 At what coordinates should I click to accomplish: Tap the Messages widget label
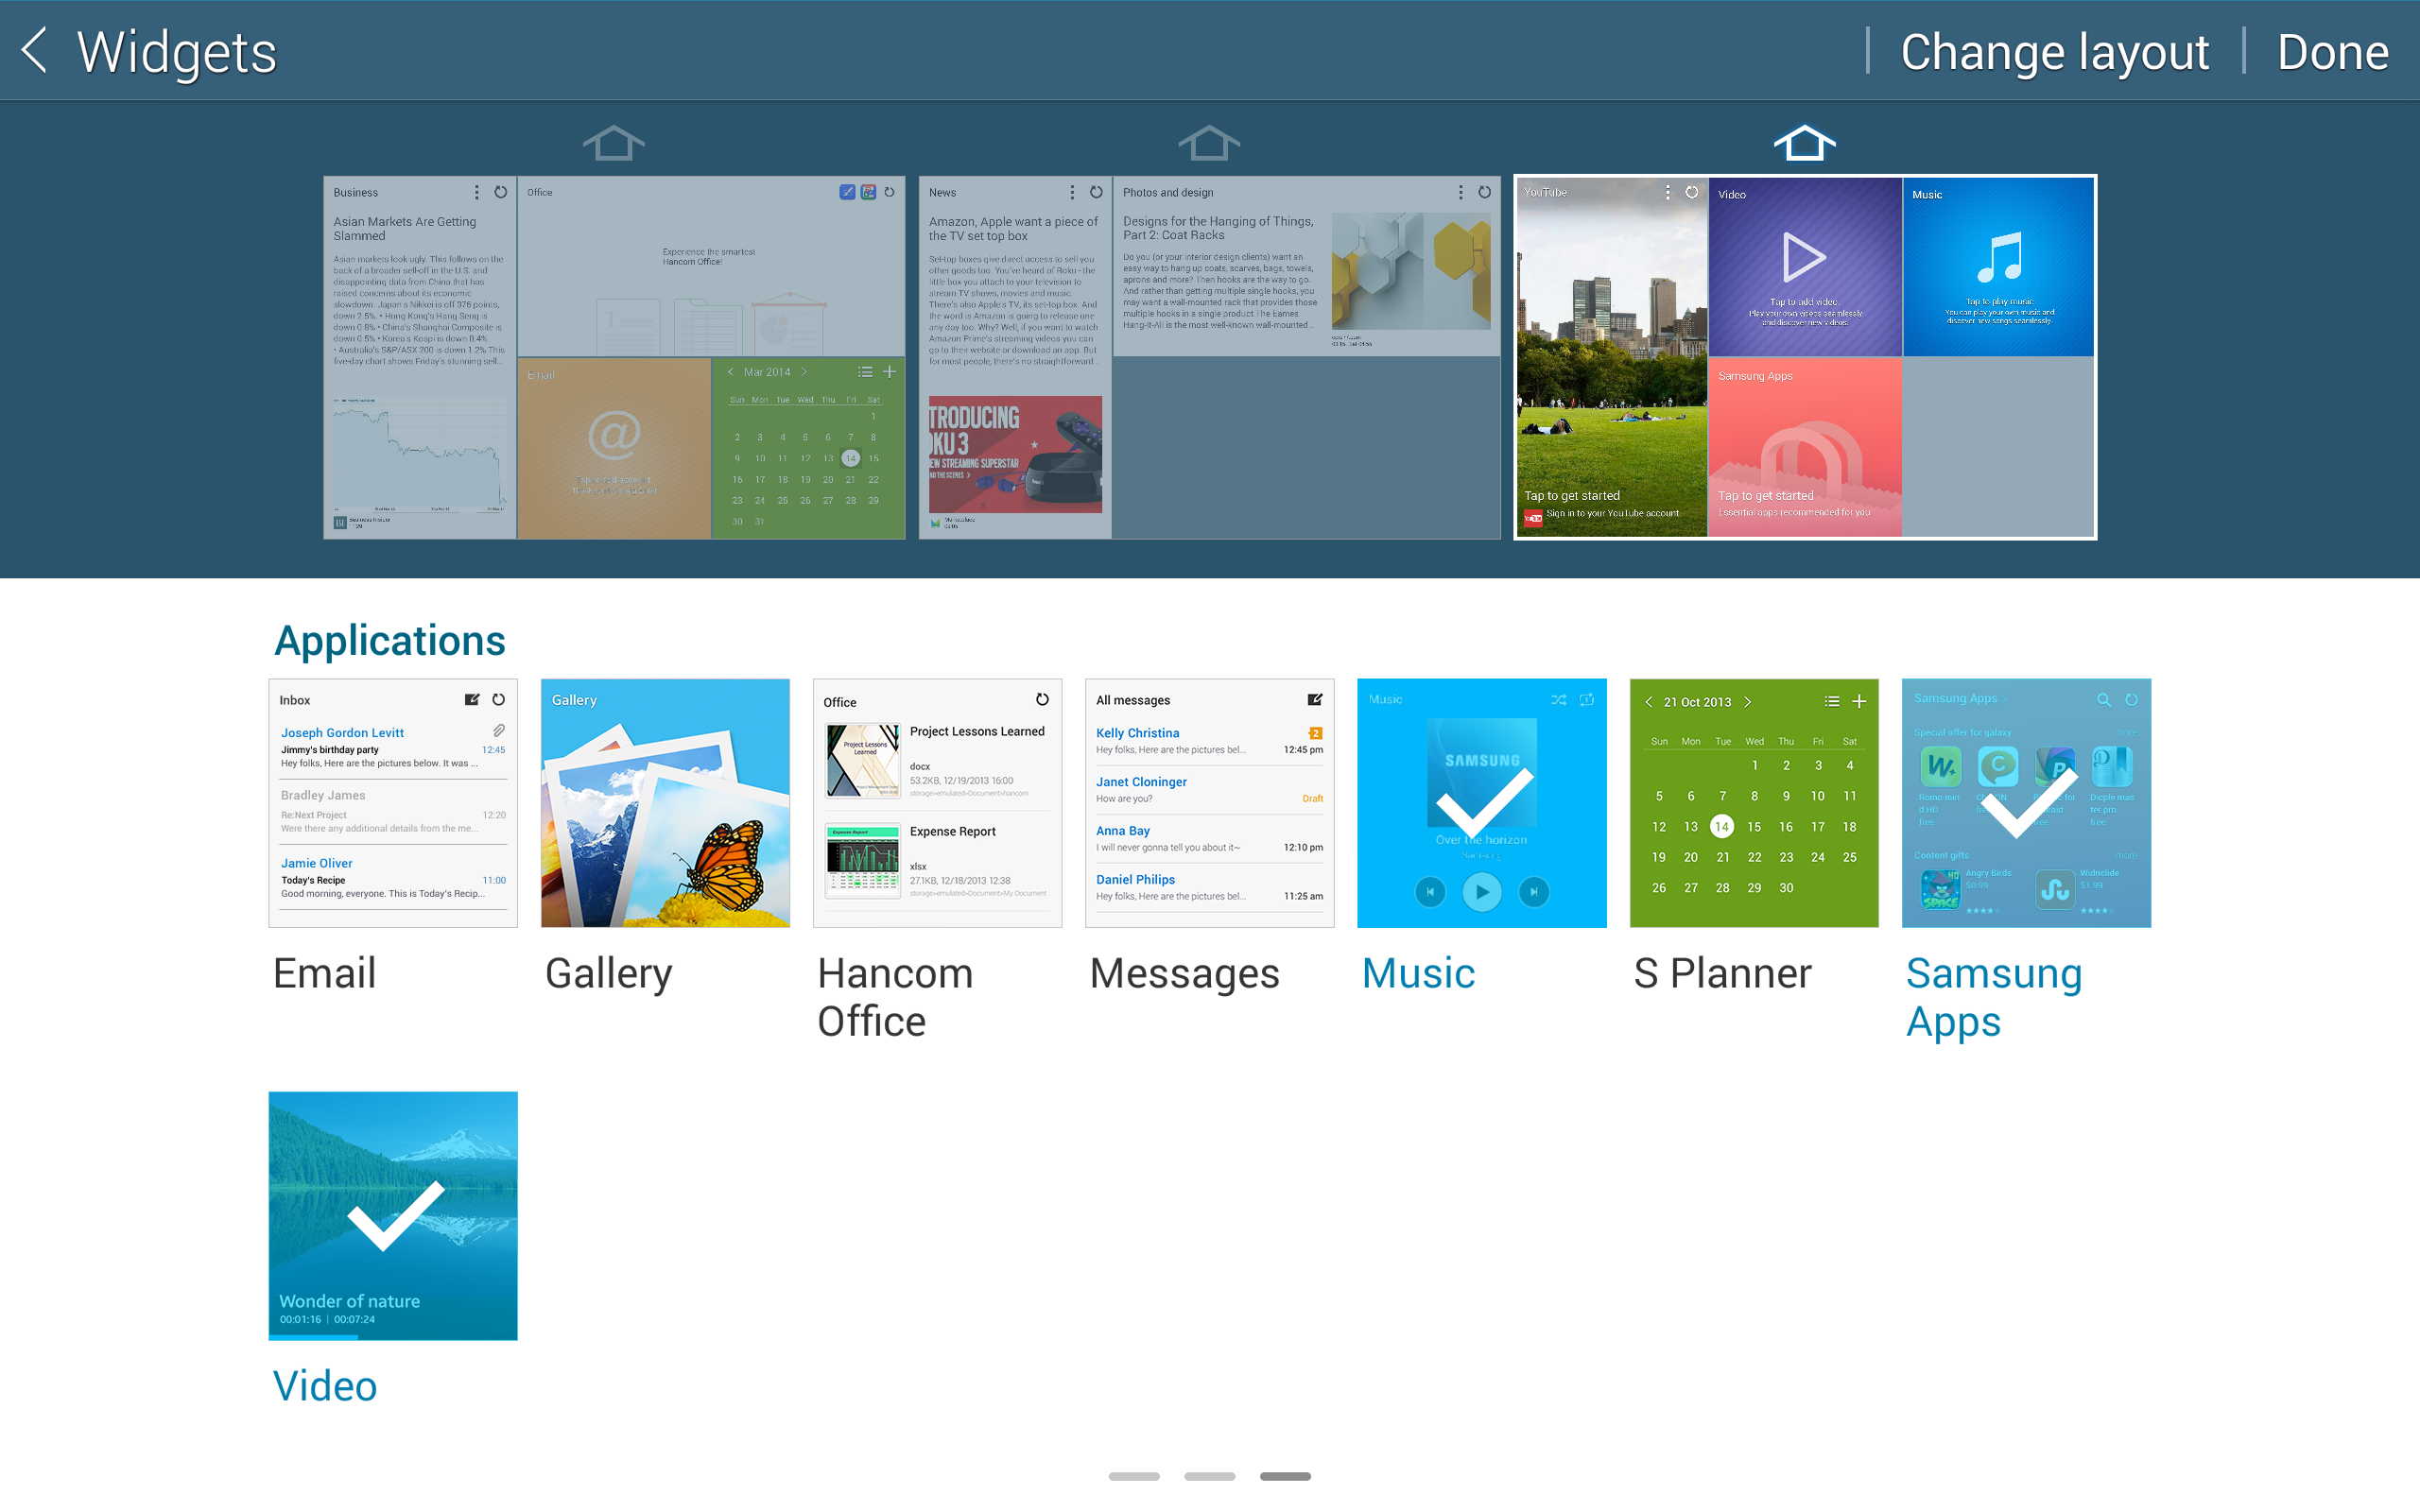click(1184, 973)
